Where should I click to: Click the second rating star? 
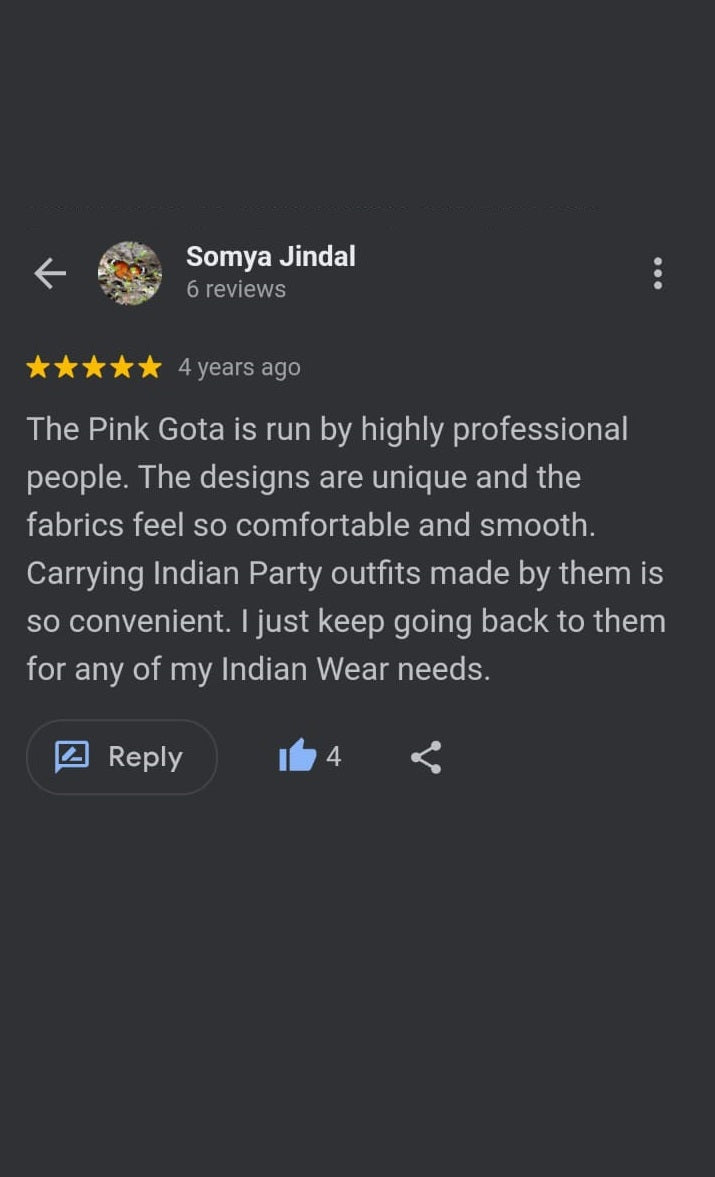(66, 367)
